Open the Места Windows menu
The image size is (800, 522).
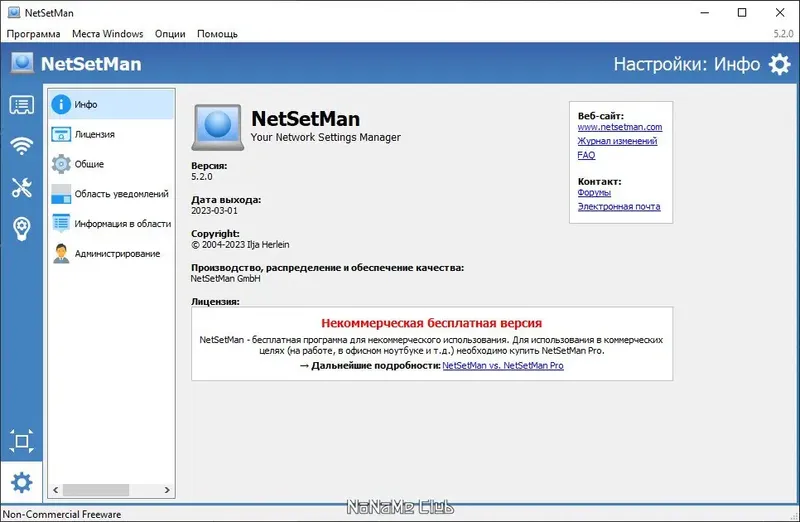(x=108, y=34)
